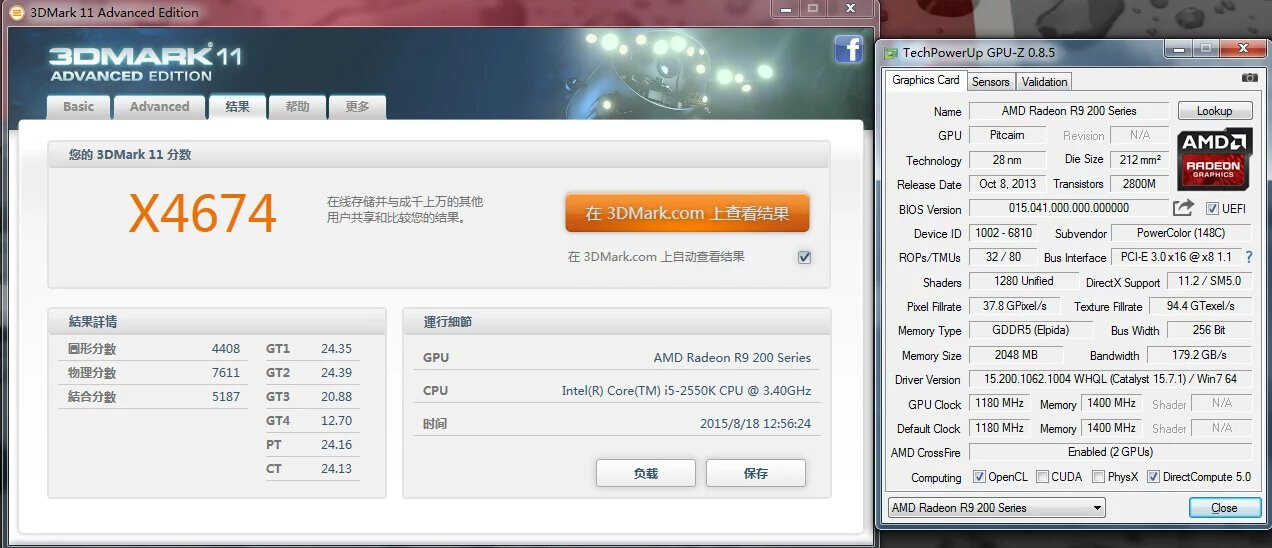Click the AMD CrossFire Enabled (2 GPUs) field
The width and height of the screenshot is (1272, 548).
(1110, 452)
